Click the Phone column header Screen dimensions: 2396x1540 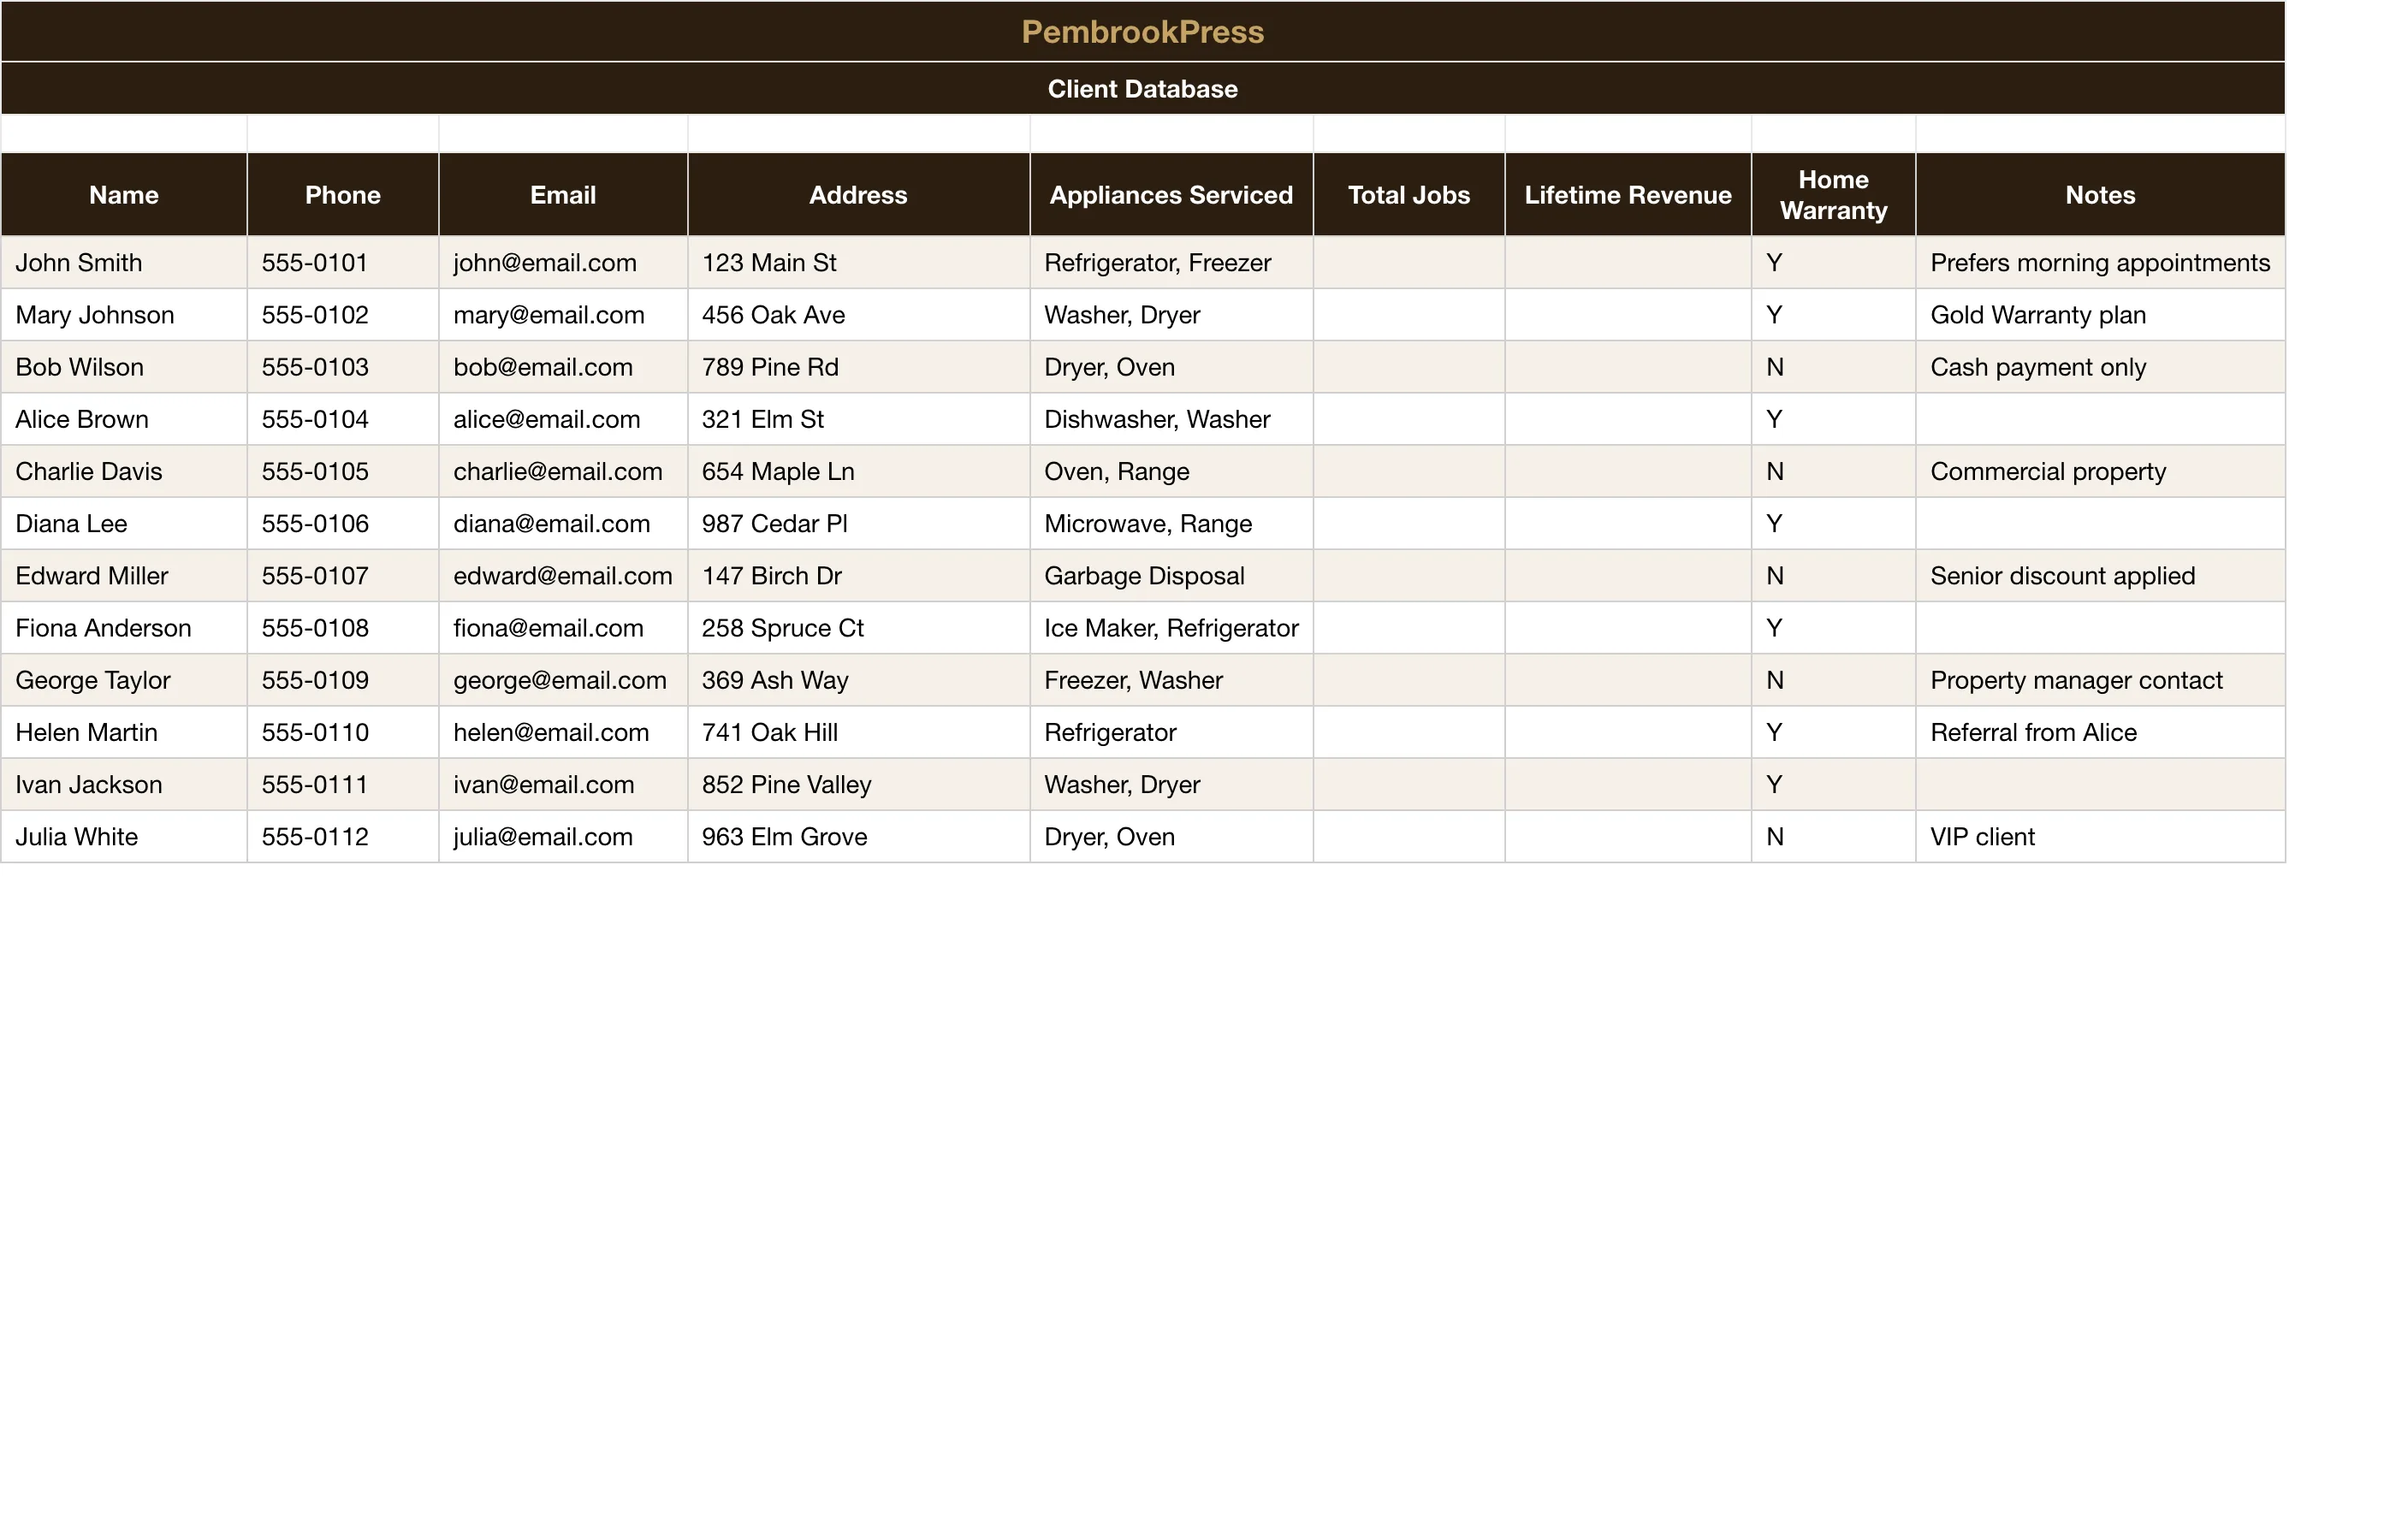pos(343,195)
